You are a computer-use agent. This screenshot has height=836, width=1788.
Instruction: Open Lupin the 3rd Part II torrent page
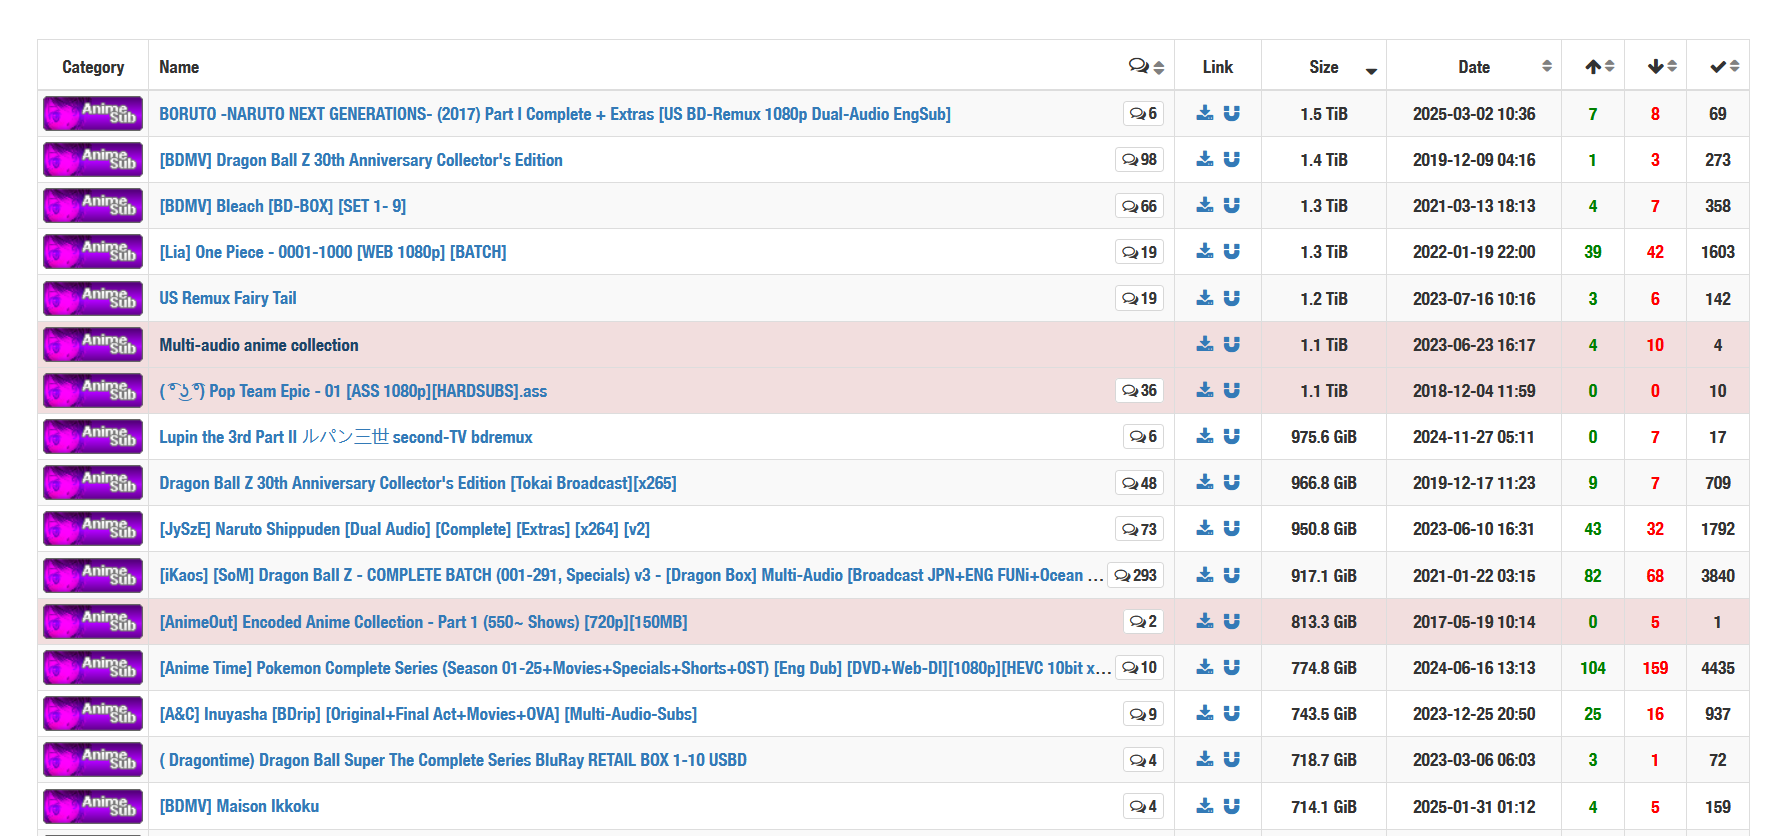pyautogui.click(x=346, y=437)
